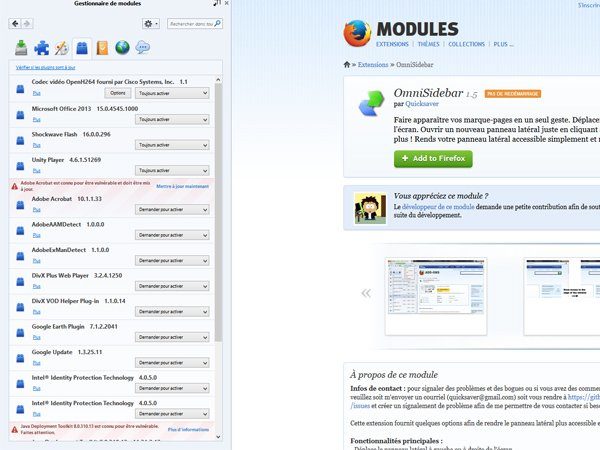Open activation dropdown for Microsoft Office 2013

pyautogui.click(x=172, y=119)
